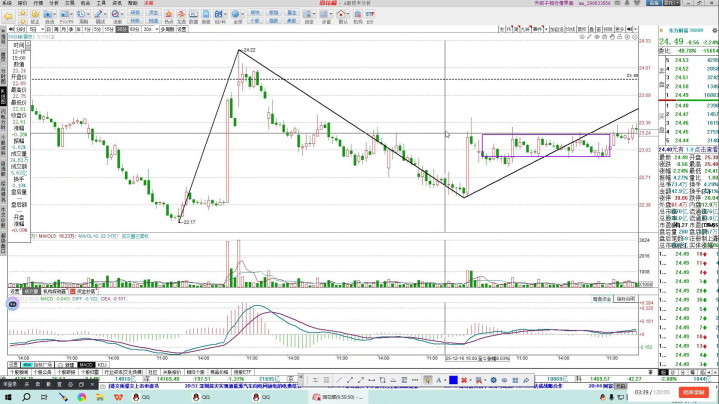The image size is (719, 404).
Task: Click the 设置 settings button
Action: pos(182,30)
